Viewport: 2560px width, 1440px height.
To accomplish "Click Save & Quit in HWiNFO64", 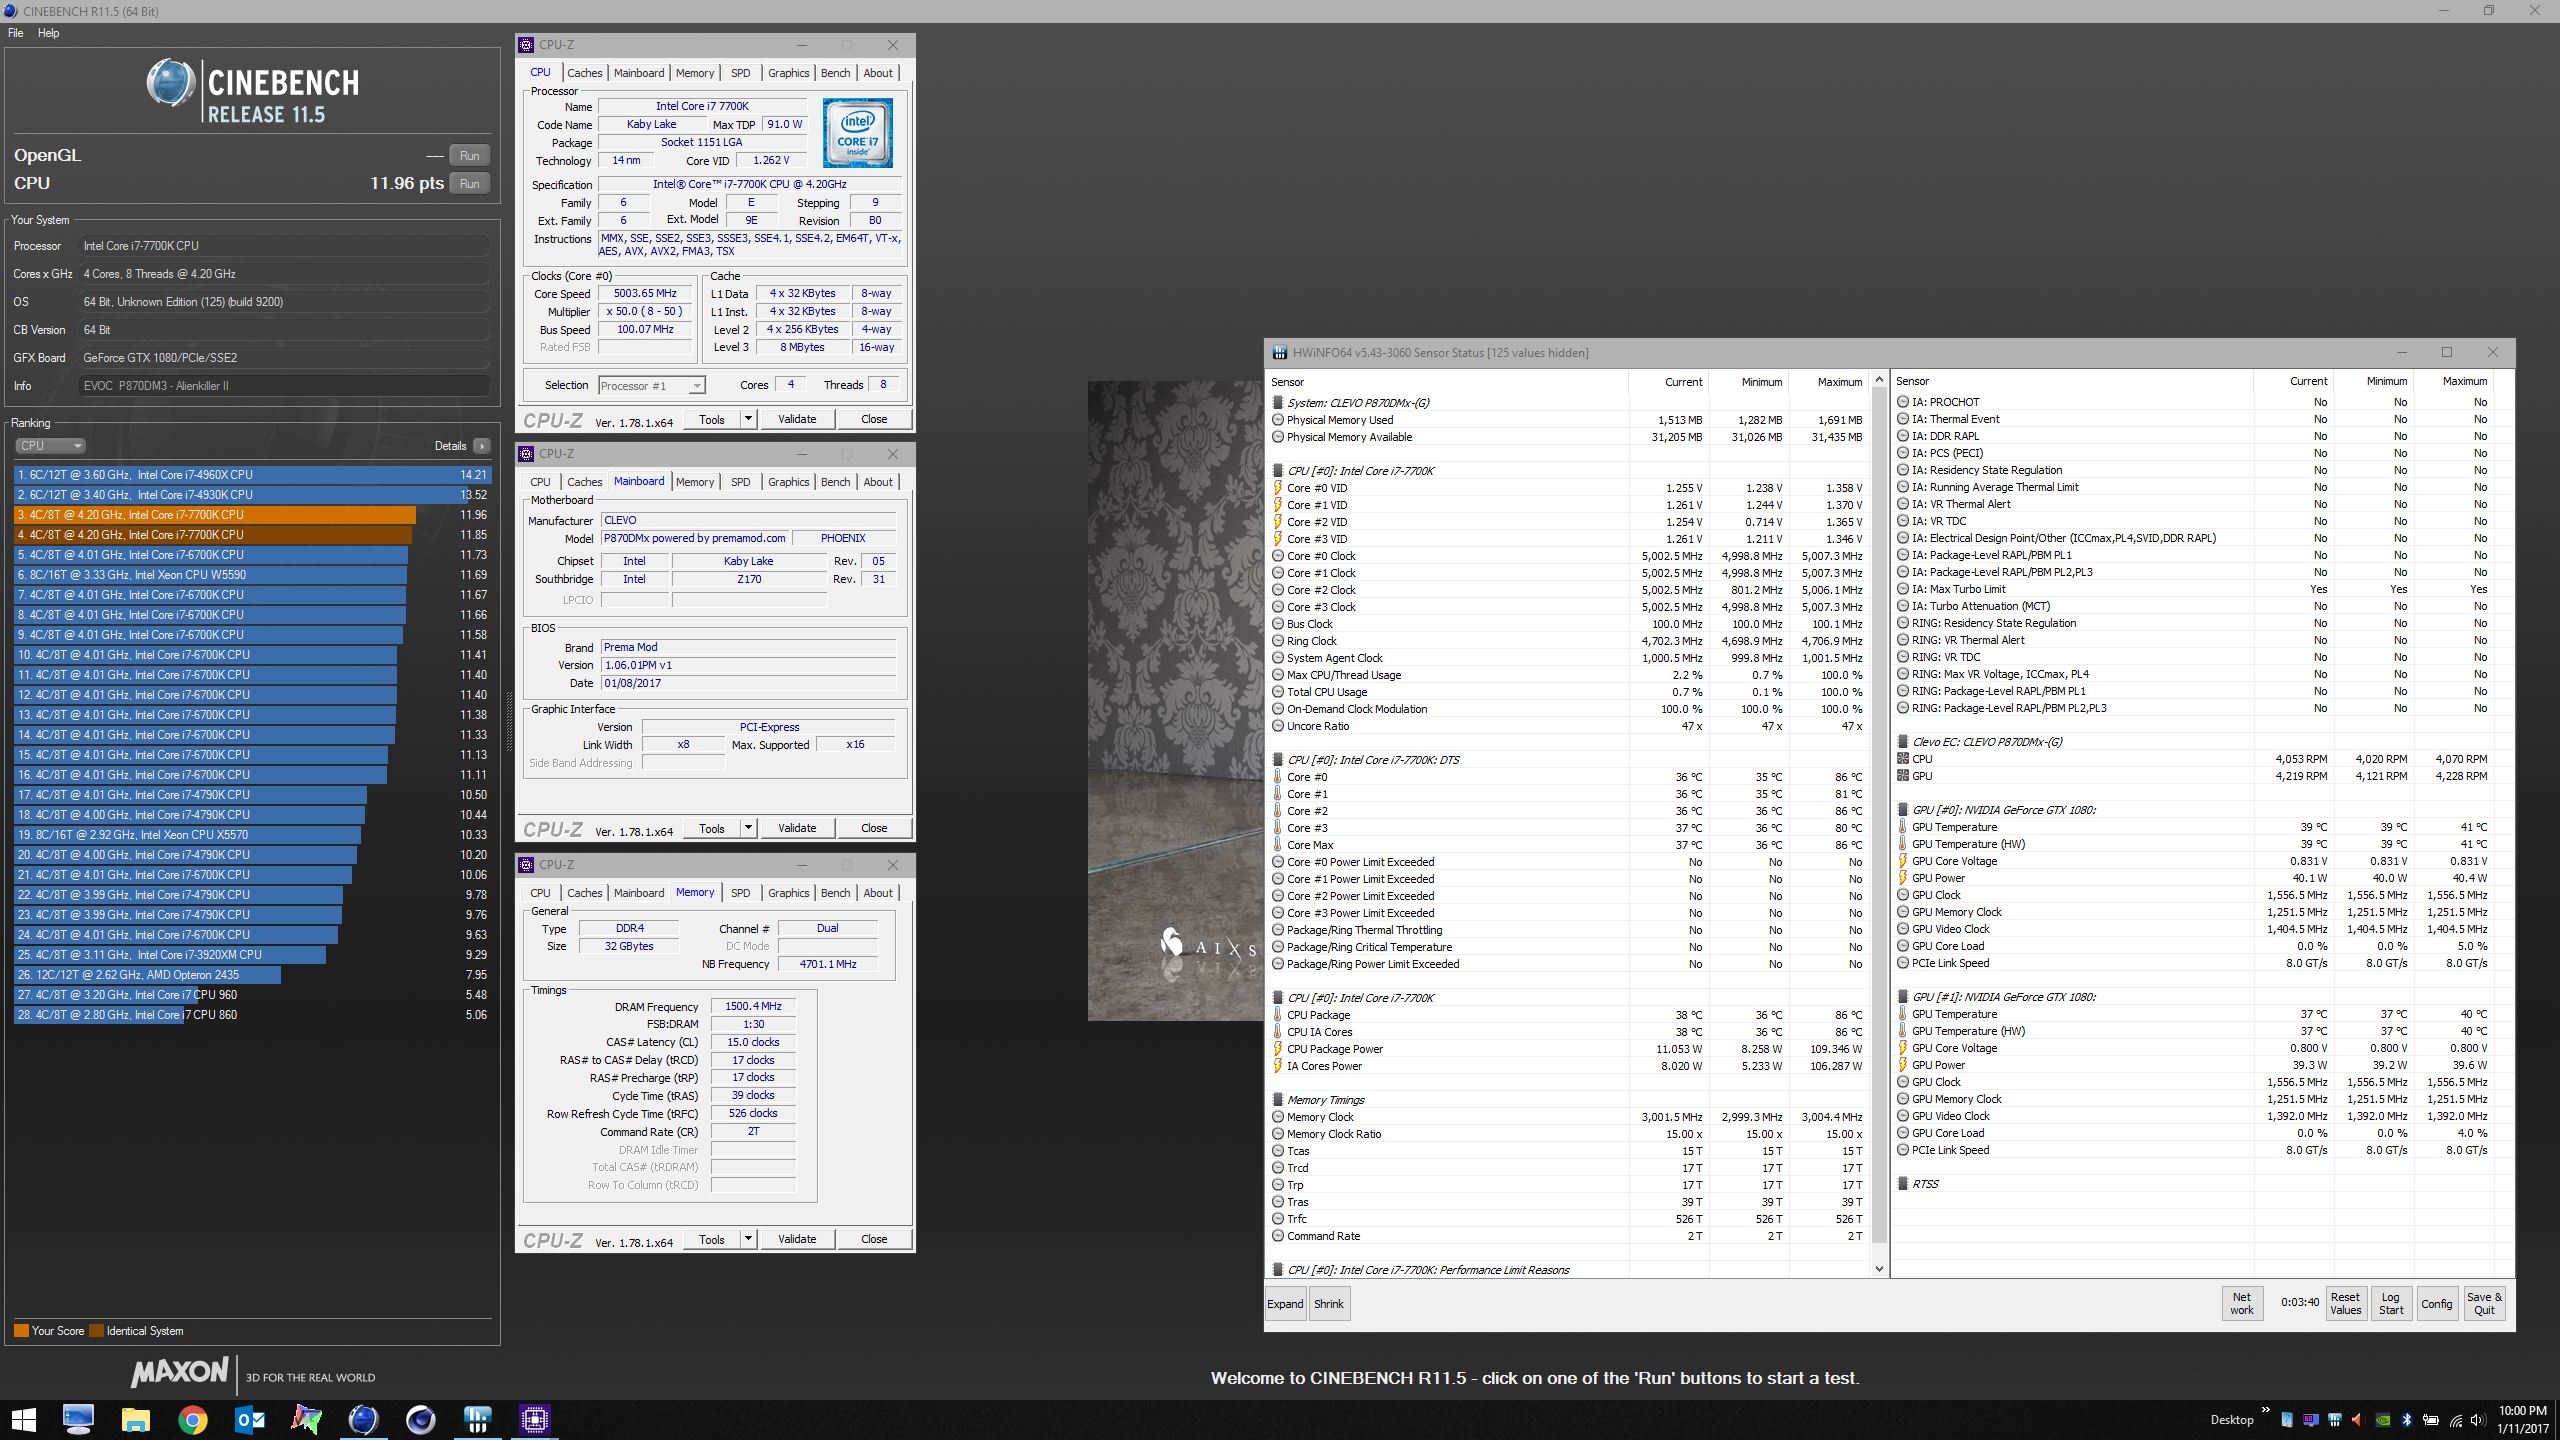I will (x=2484, y=1303).
